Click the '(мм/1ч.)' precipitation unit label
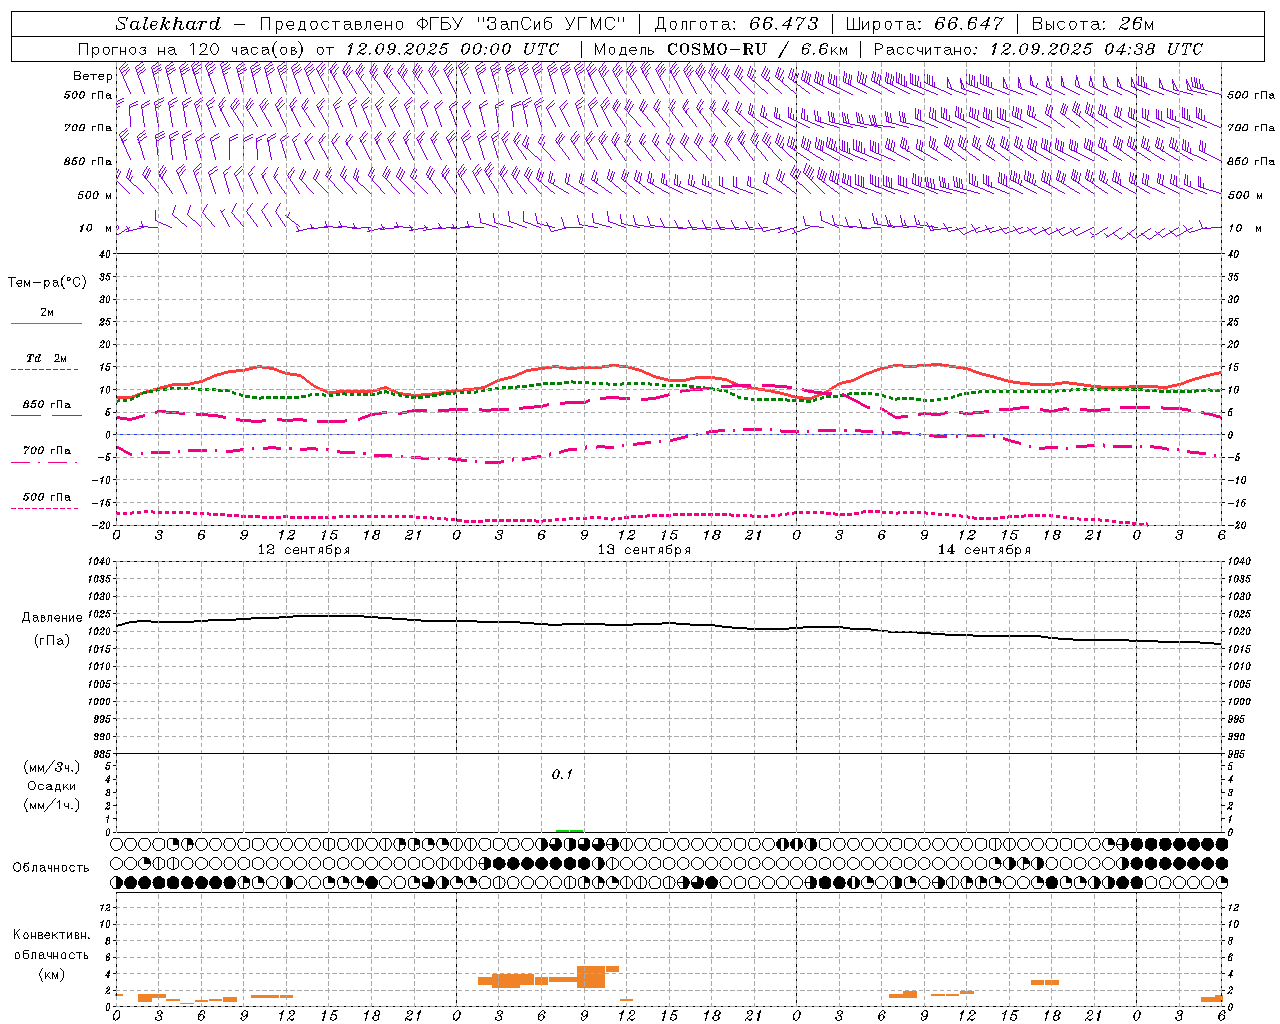The width and height of the screenshot is (1280, 1024). coord(52,805)
